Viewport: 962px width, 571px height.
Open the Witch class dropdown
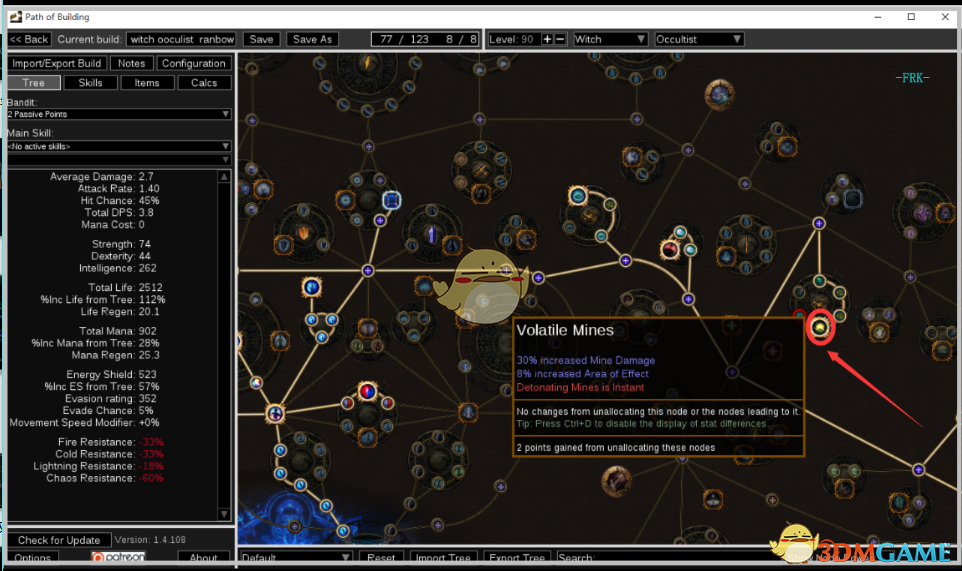(610, 39)
